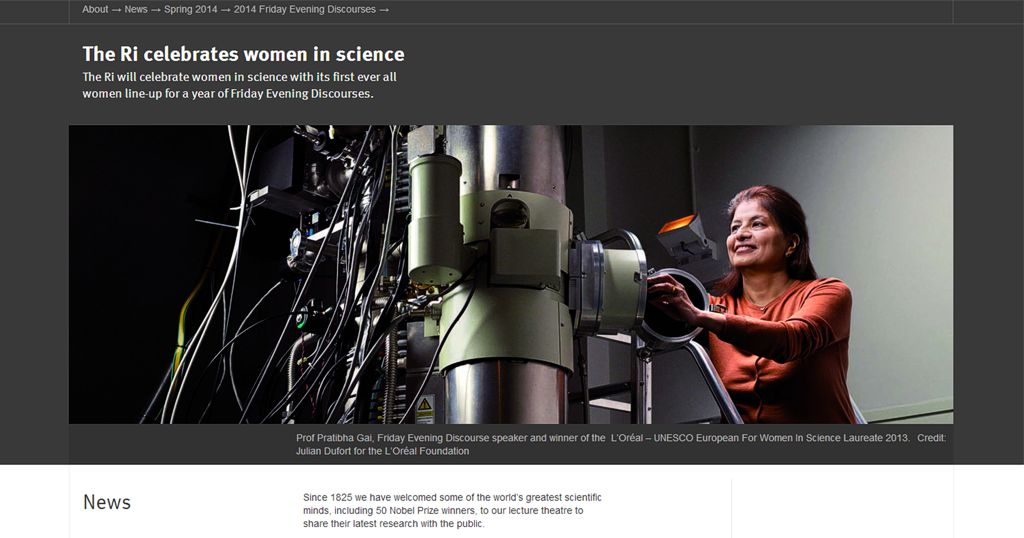Open the News breadcrumb link

click(135, 10)
